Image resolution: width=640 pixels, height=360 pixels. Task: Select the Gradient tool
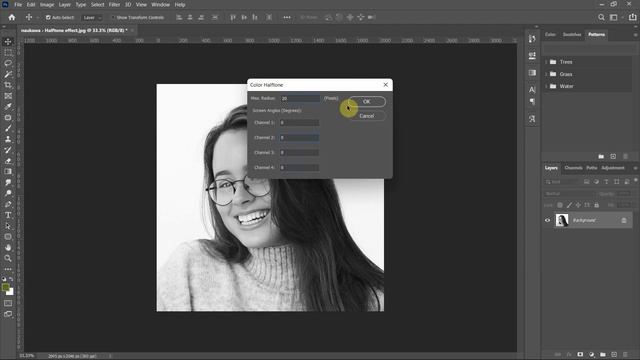click(8, 171)
